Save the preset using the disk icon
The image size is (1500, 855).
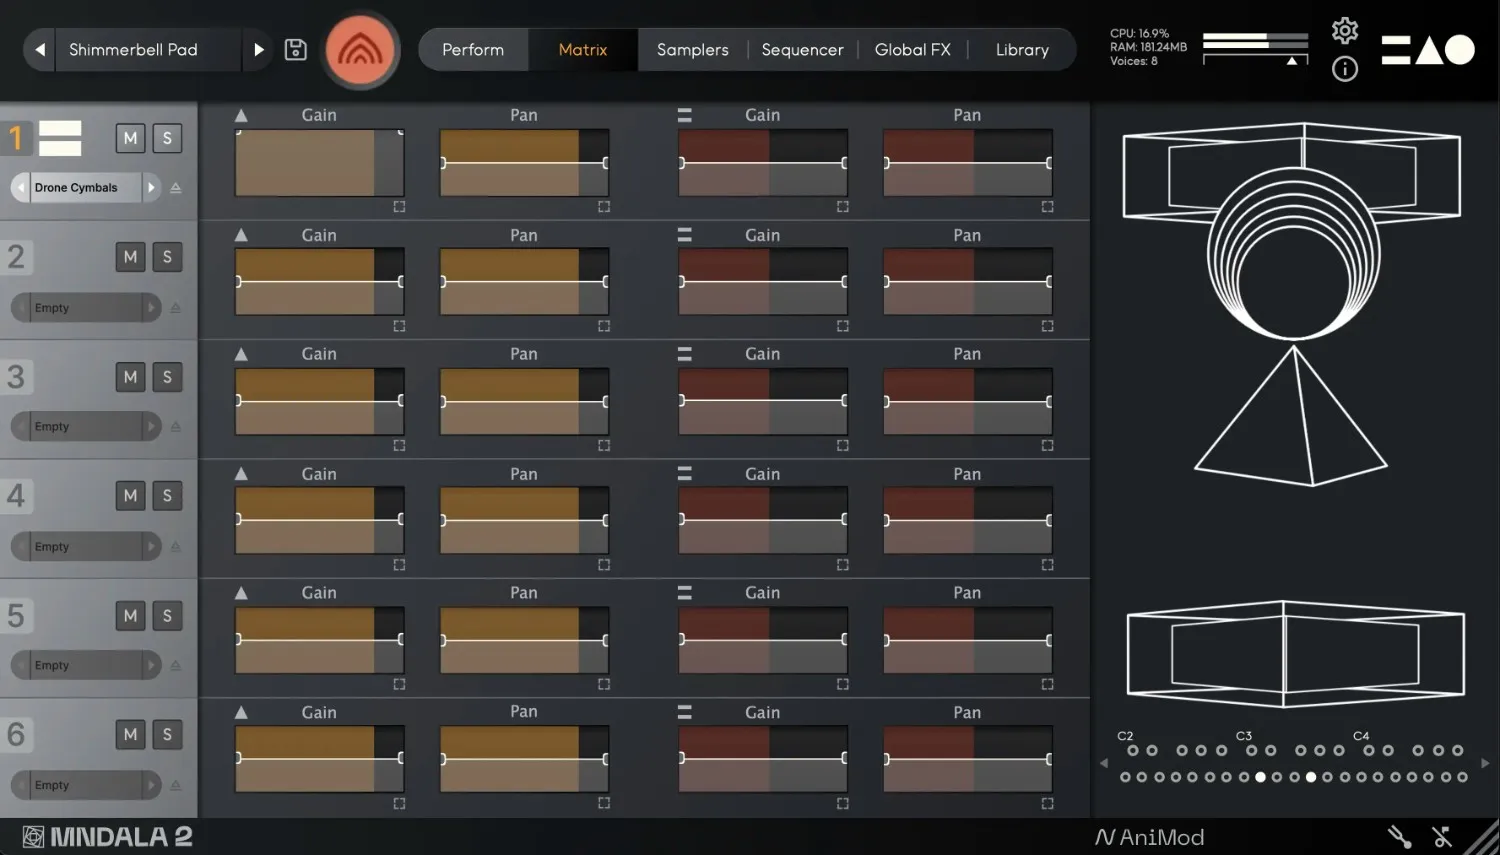coord(295,49)
